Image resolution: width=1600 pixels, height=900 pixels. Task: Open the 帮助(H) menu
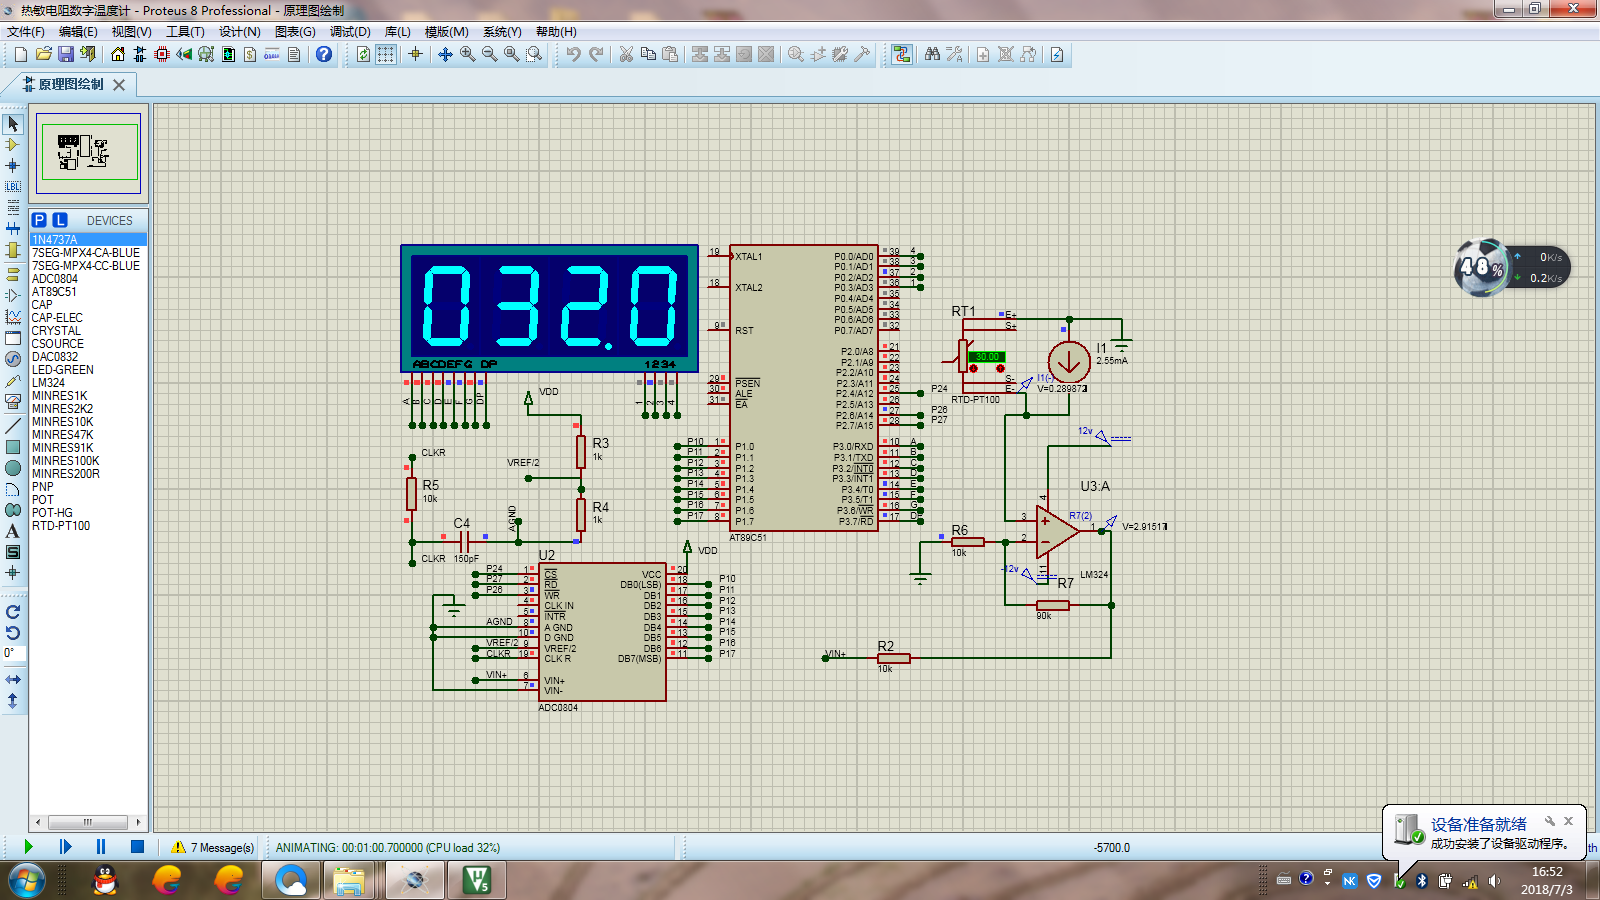(x=556, y=32)
